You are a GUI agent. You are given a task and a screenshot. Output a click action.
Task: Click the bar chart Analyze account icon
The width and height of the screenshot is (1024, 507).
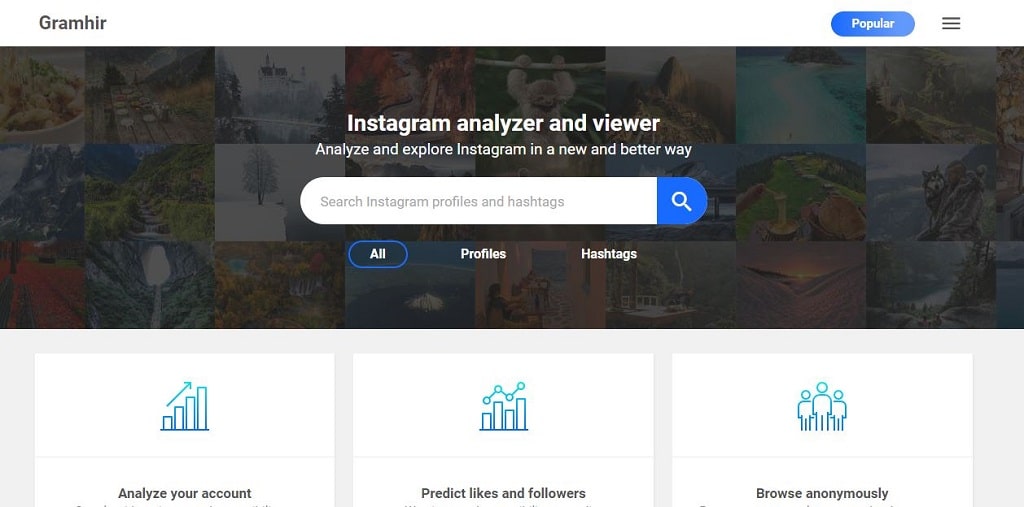pyautogui.click(x=185, y=406)
